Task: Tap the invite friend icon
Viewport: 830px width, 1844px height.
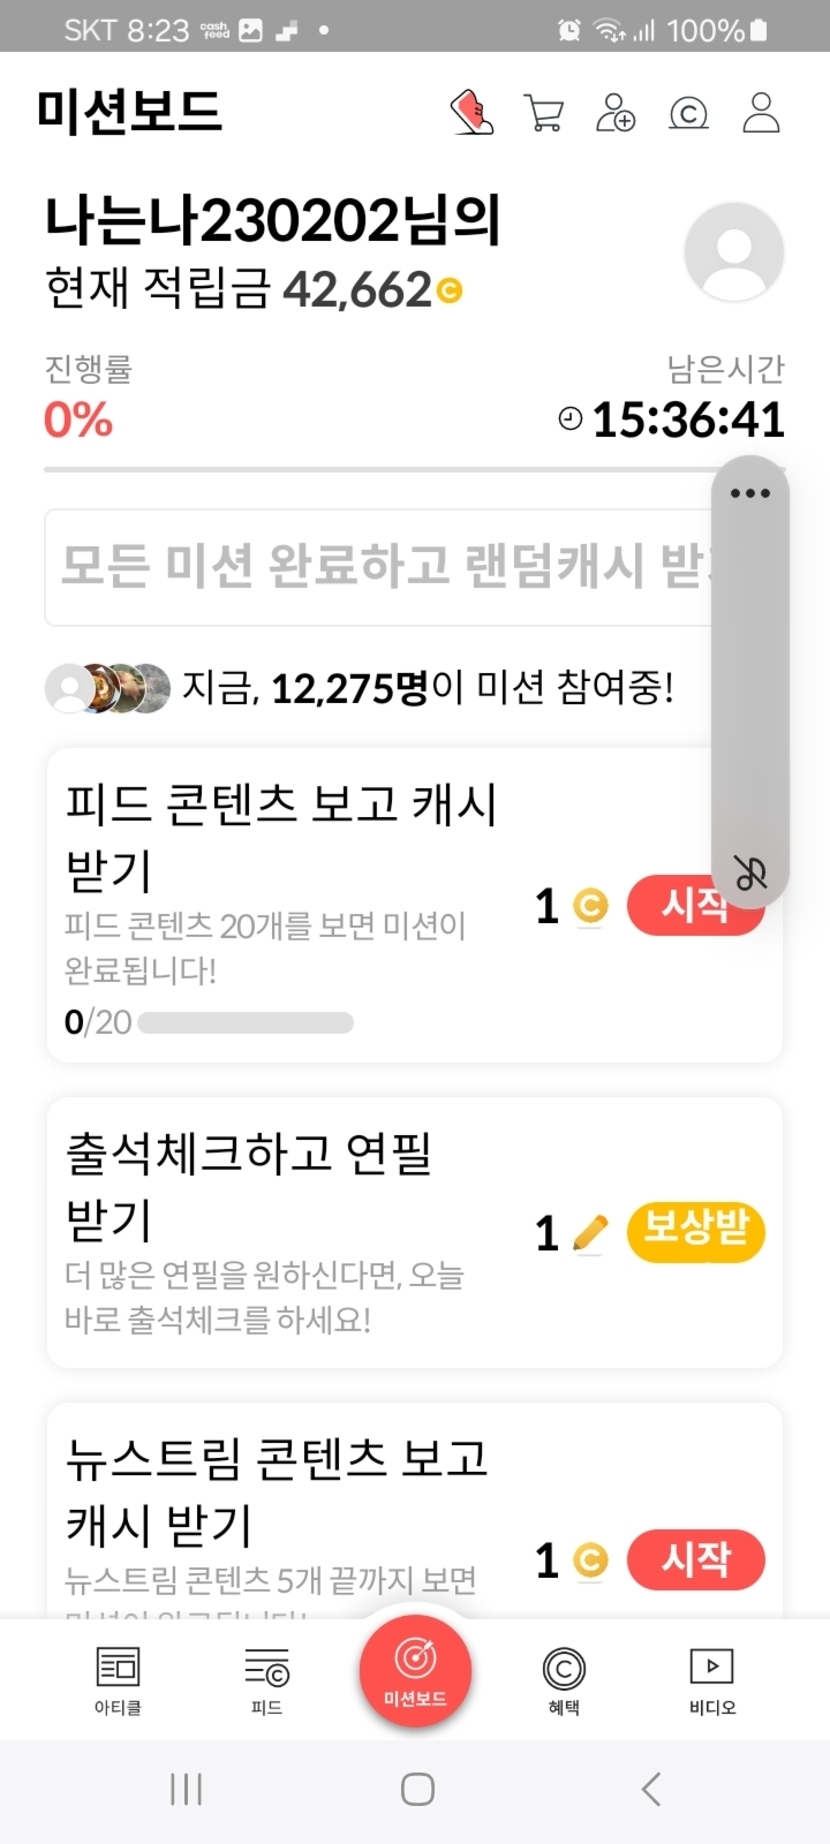Action: [x=615, y=113]
